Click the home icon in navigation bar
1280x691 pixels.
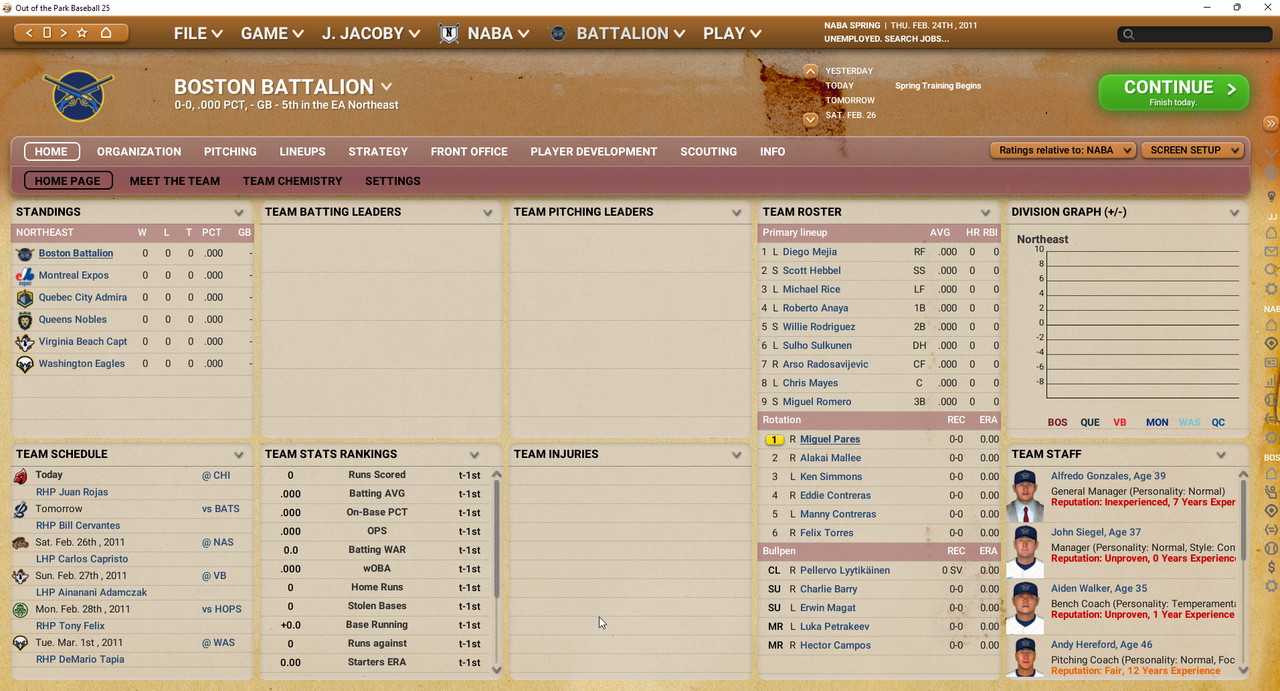point(106,33)
